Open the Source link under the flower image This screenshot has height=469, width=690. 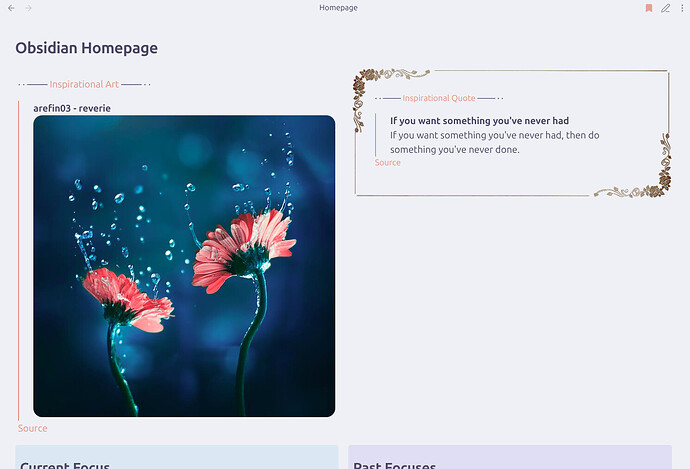tap(33, 428)
